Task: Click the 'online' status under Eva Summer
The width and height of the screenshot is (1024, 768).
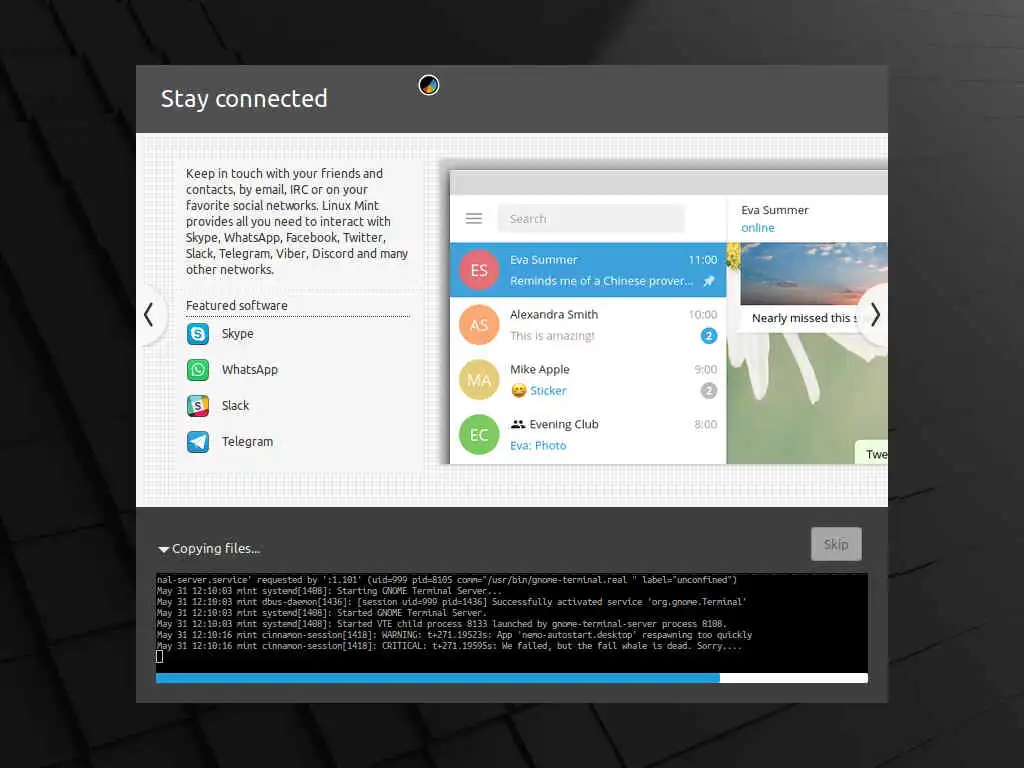Action: click(x=758, y=228)
